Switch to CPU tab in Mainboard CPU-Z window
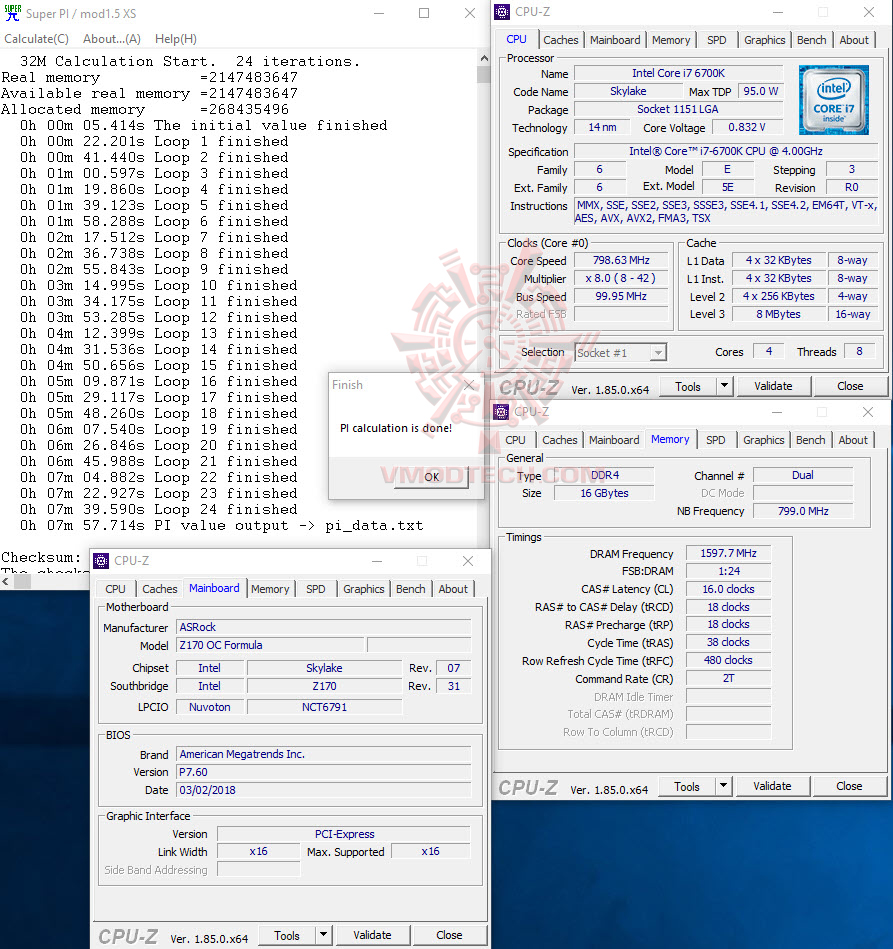 click(115, 589)
